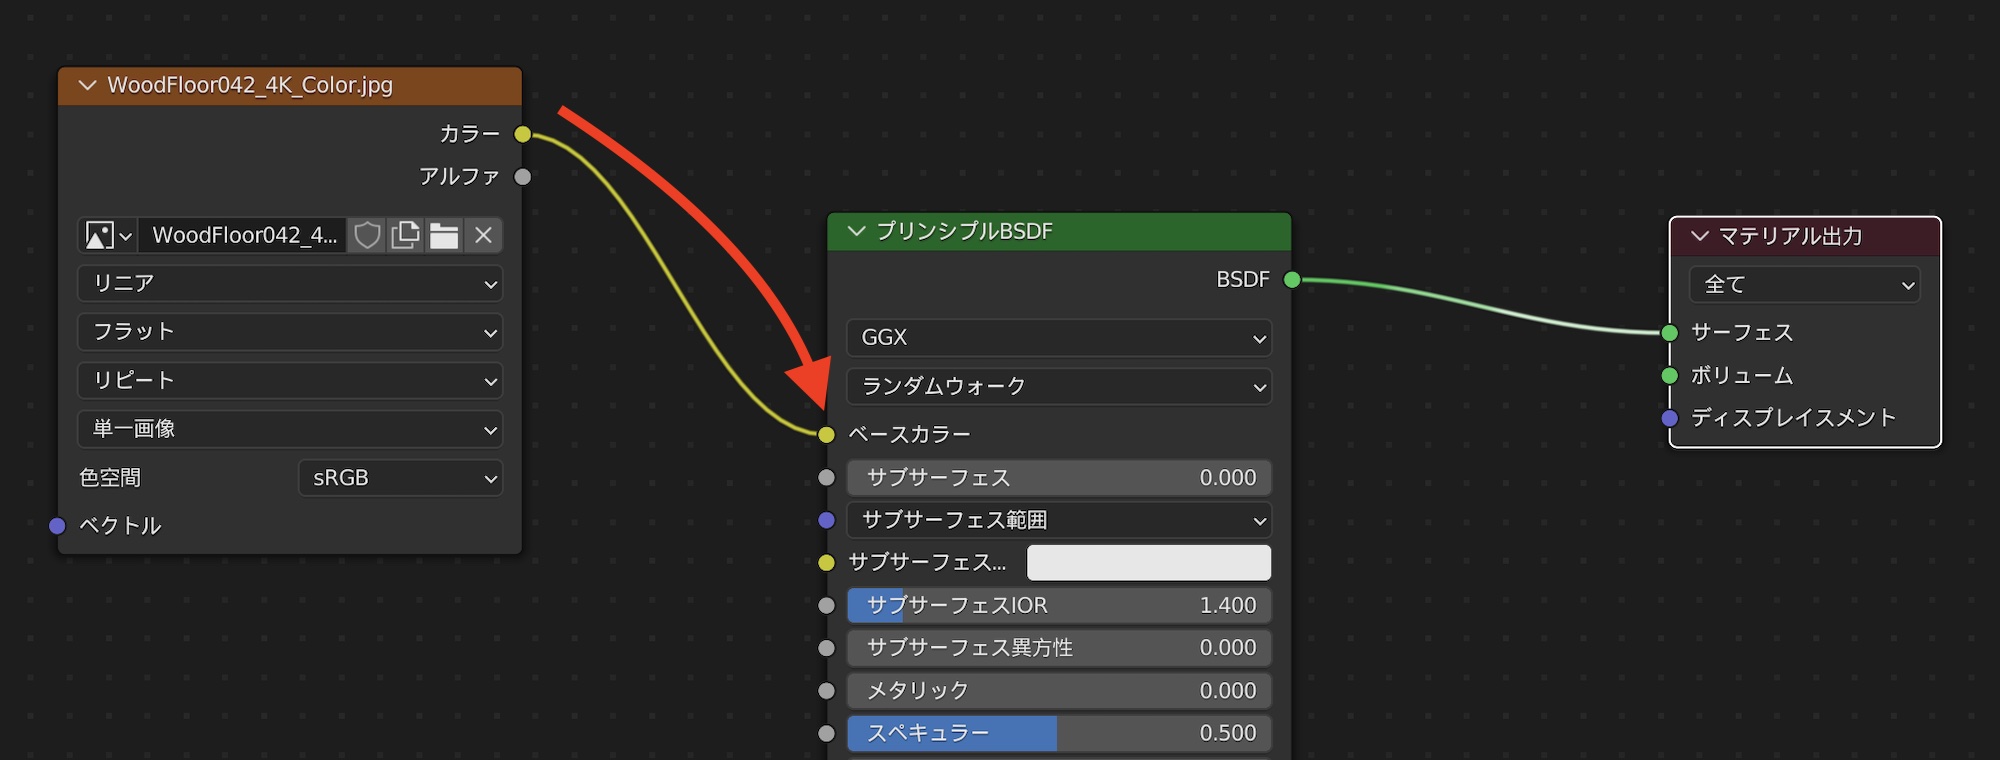Collapse the WoodFloor042_4K_Color.jpg node

88,86
